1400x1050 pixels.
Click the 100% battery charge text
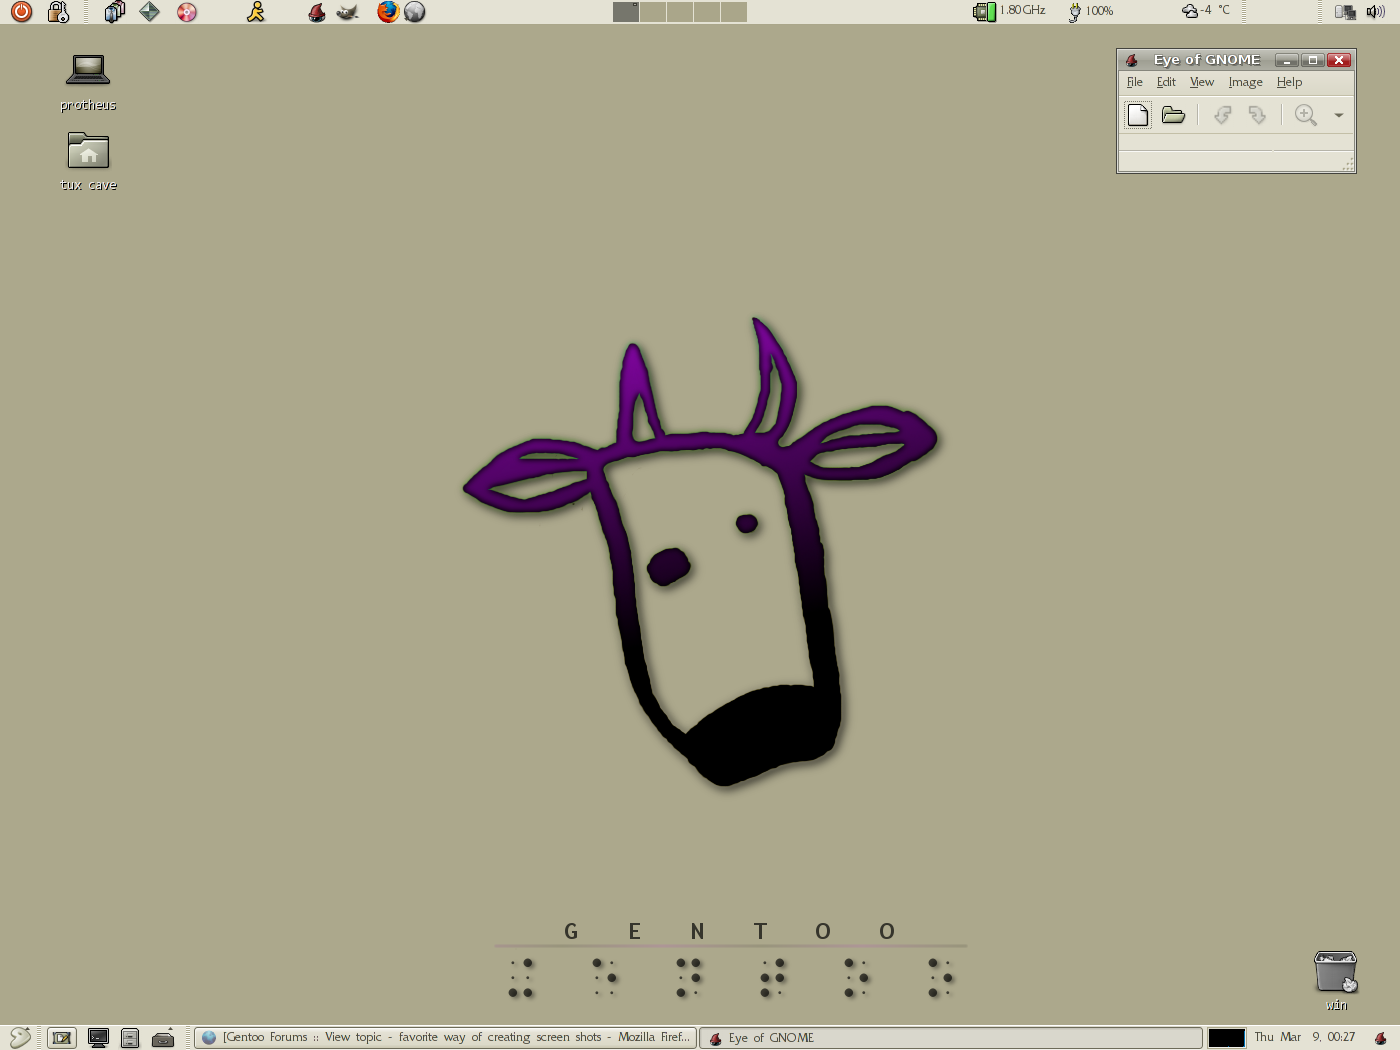1100,11
